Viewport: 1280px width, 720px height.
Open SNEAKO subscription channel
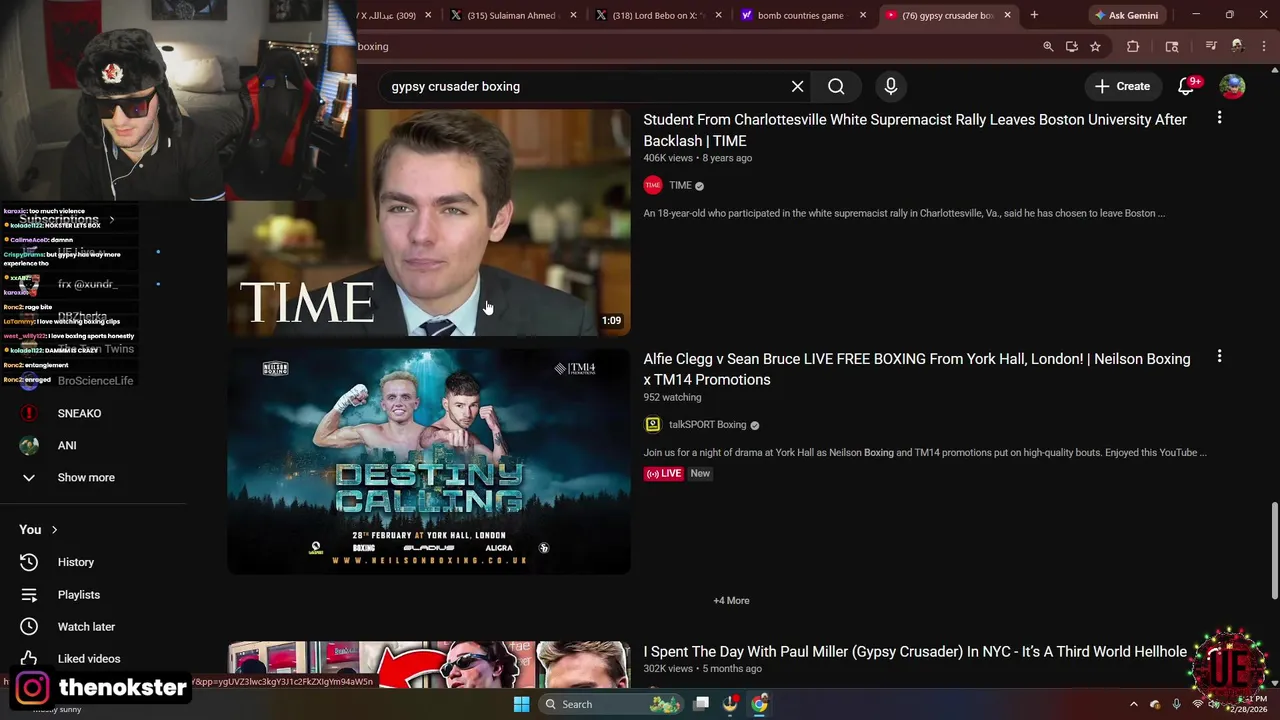click(79, 413)
